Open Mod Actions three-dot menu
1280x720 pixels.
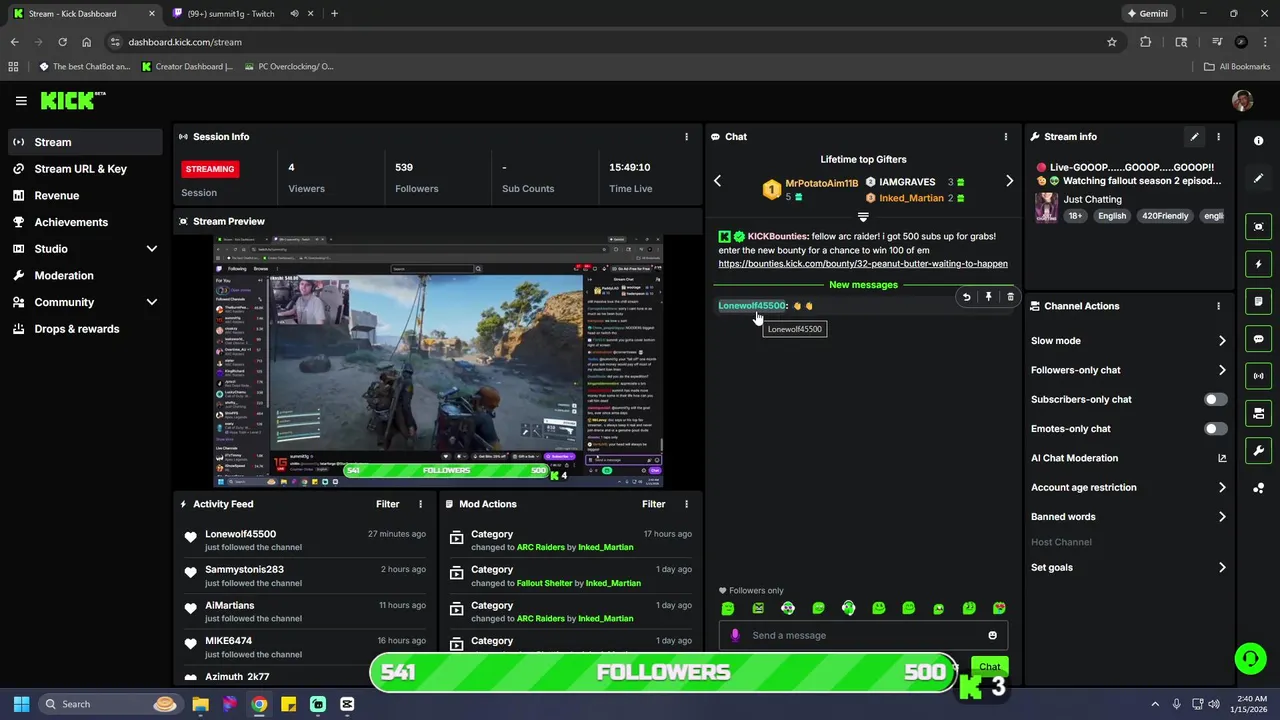[686, 504]
